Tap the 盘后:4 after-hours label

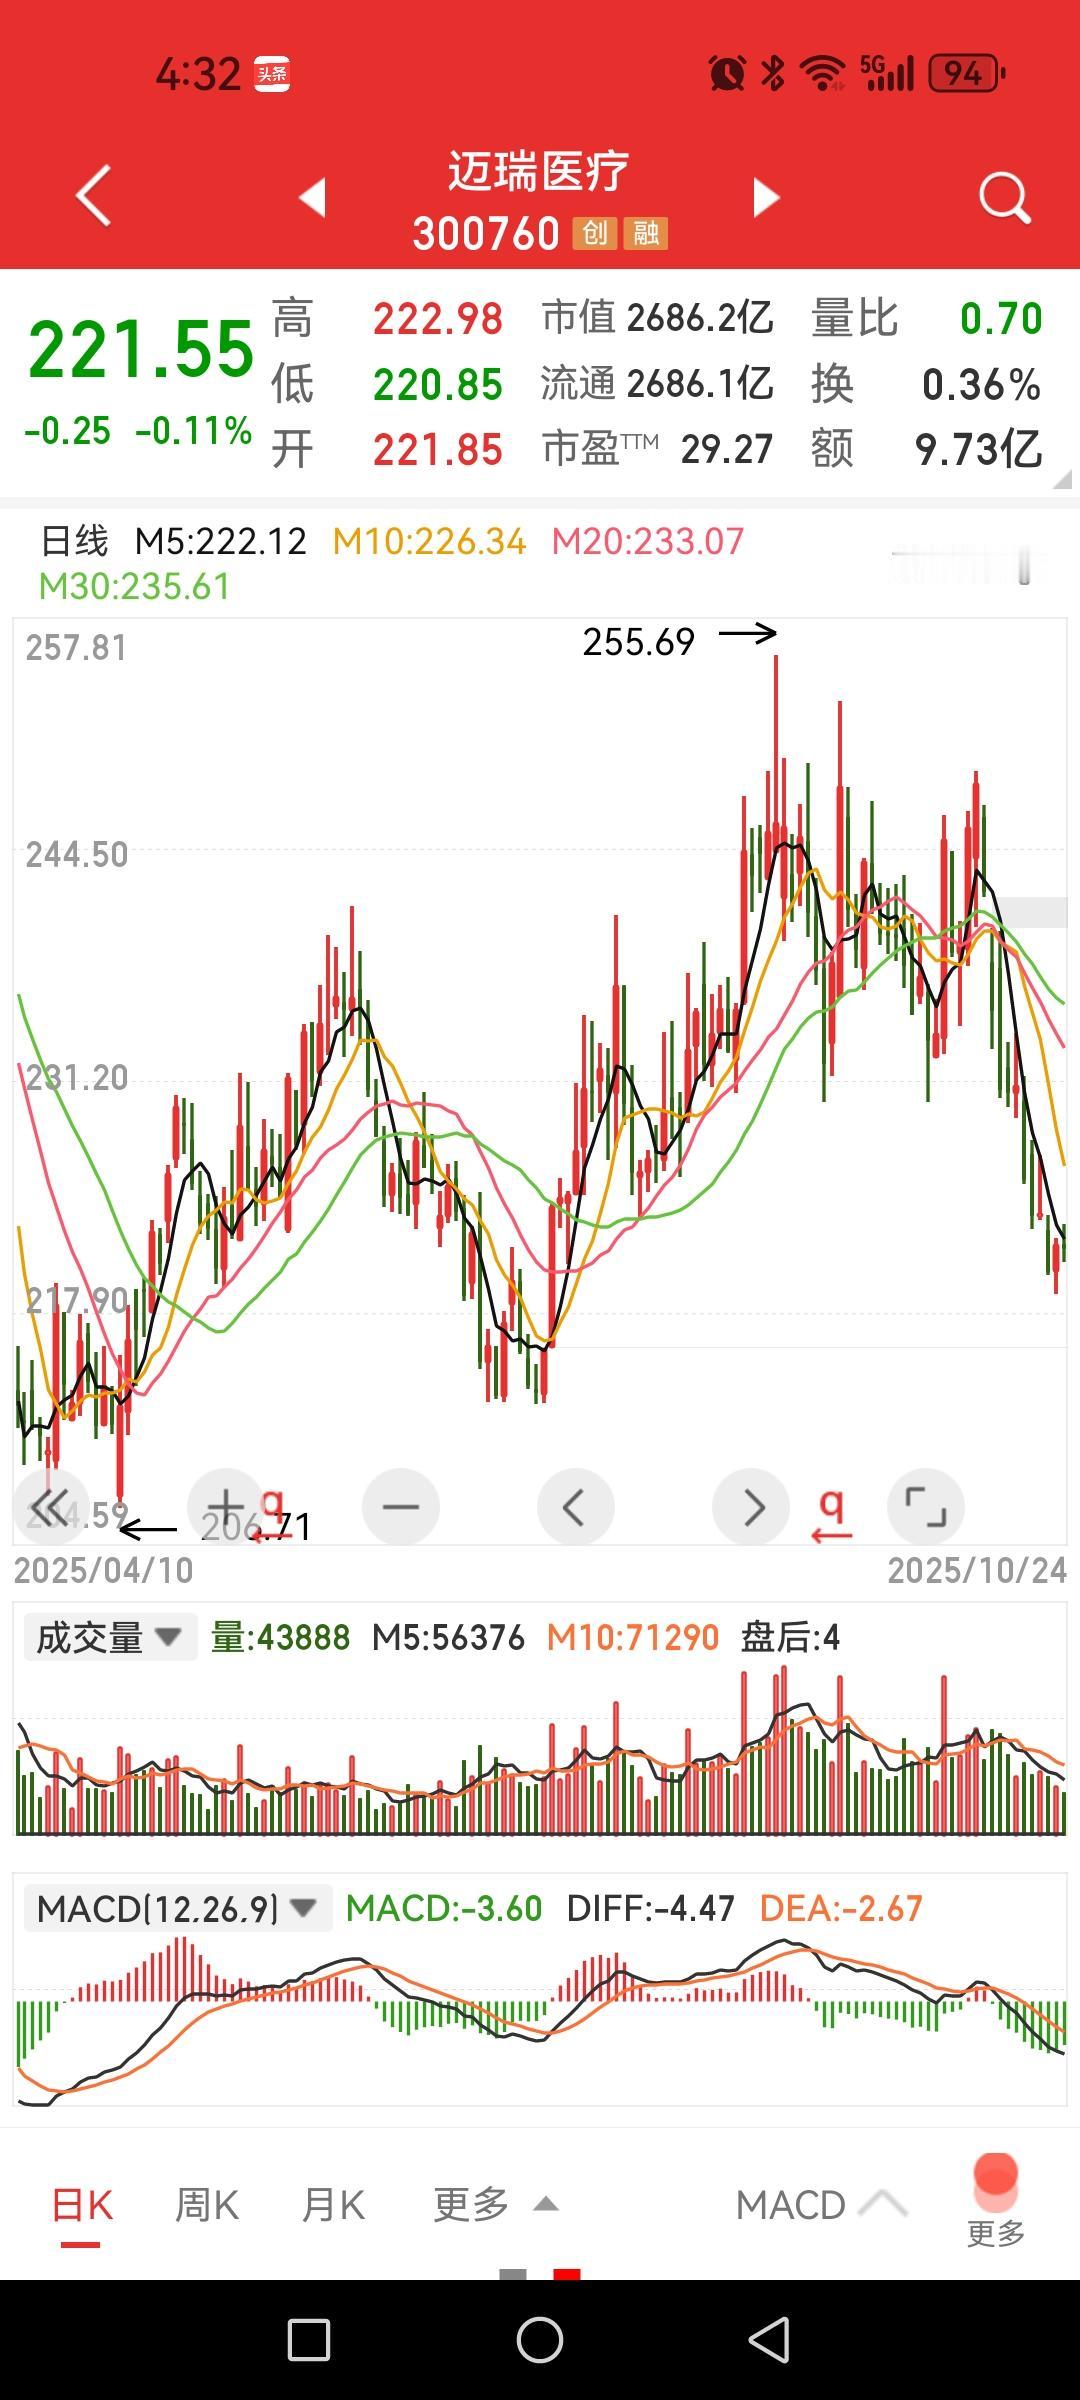coord(790,1638)
